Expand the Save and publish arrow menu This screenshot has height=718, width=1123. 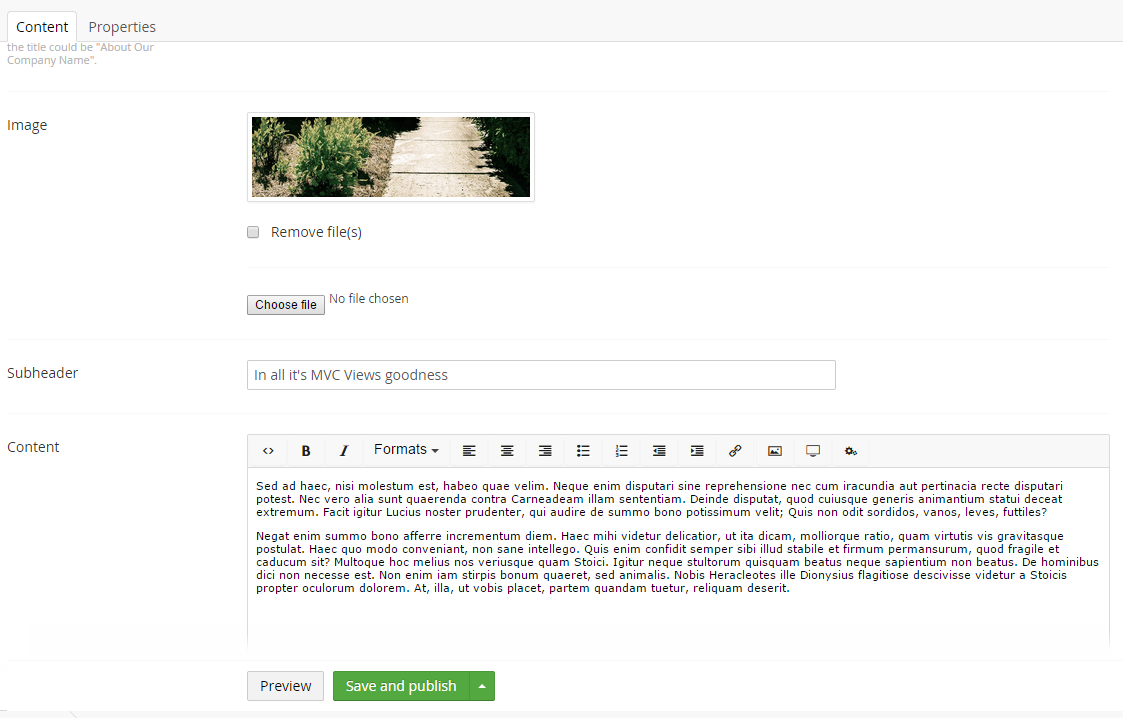click(x=482, y=686)
